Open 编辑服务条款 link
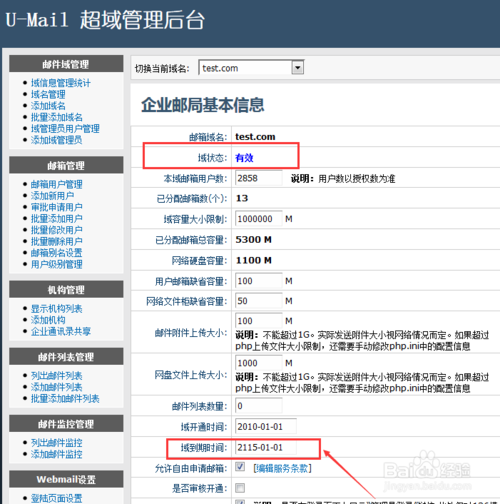Viewport: 500px width, 504px height. pyautogui.click(x=282, y=468)
